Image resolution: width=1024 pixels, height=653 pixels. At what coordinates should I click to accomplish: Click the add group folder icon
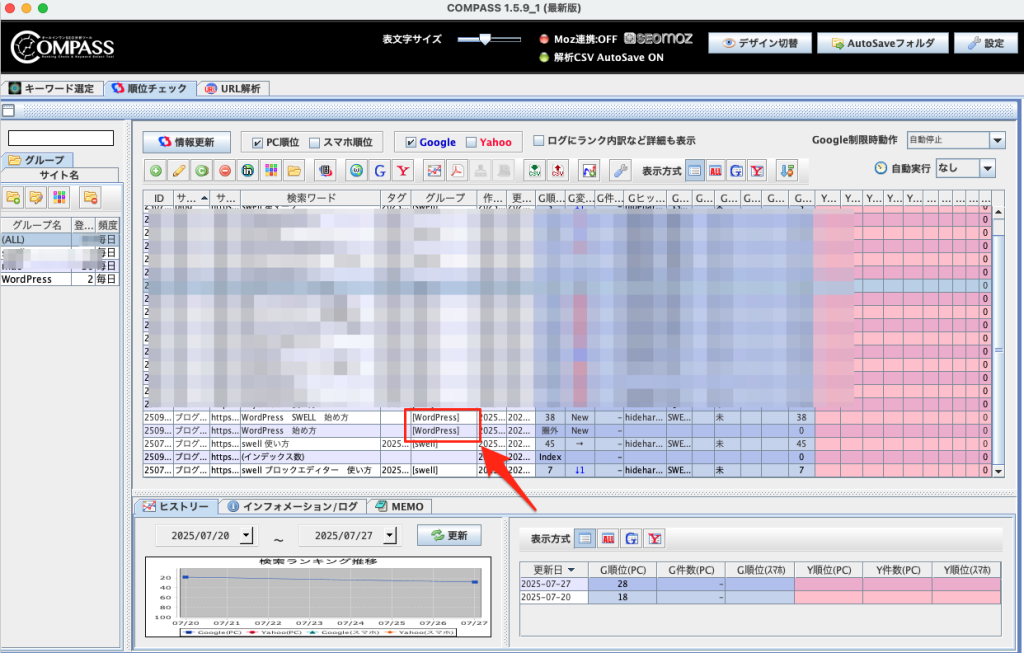click(x=14, y=196)
